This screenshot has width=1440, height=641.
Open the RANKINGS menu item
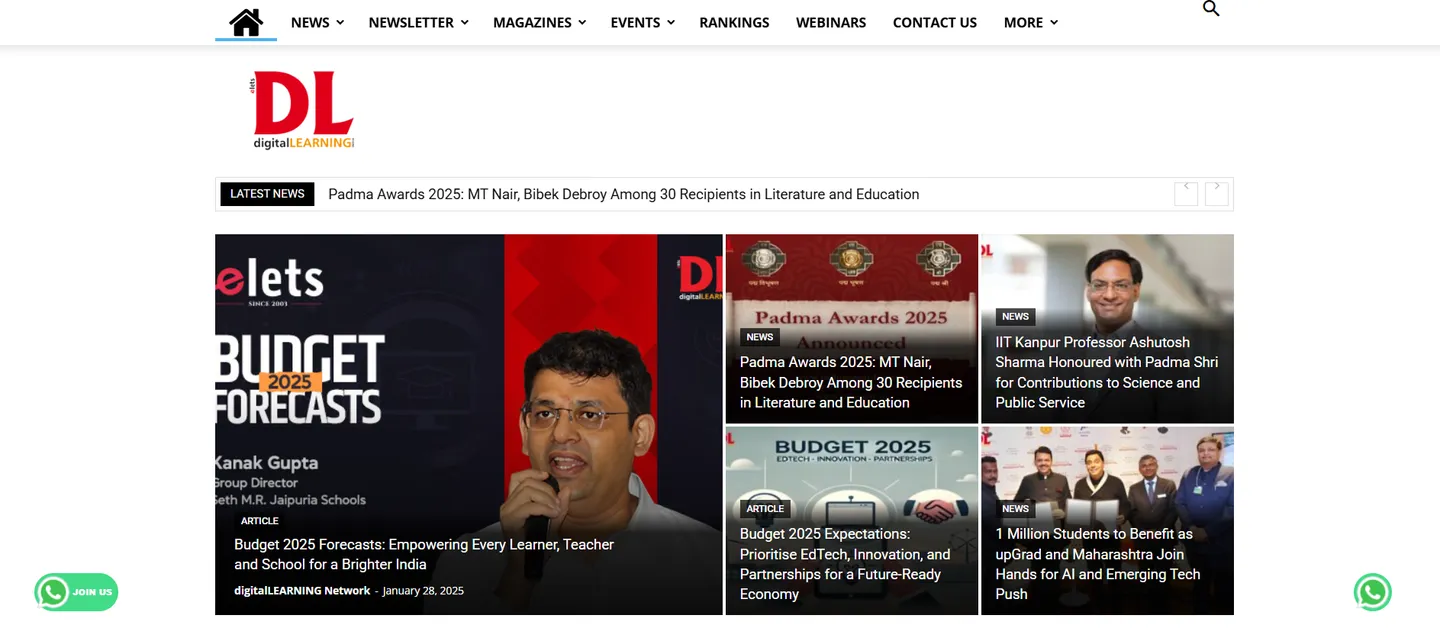point(734,22)
